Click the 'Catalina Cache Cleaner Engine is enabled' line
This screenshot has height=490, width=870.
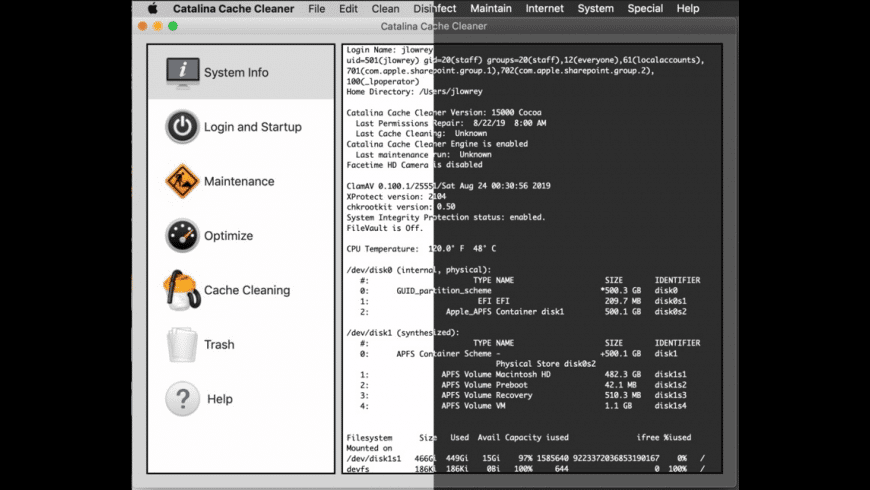point(437,144)
